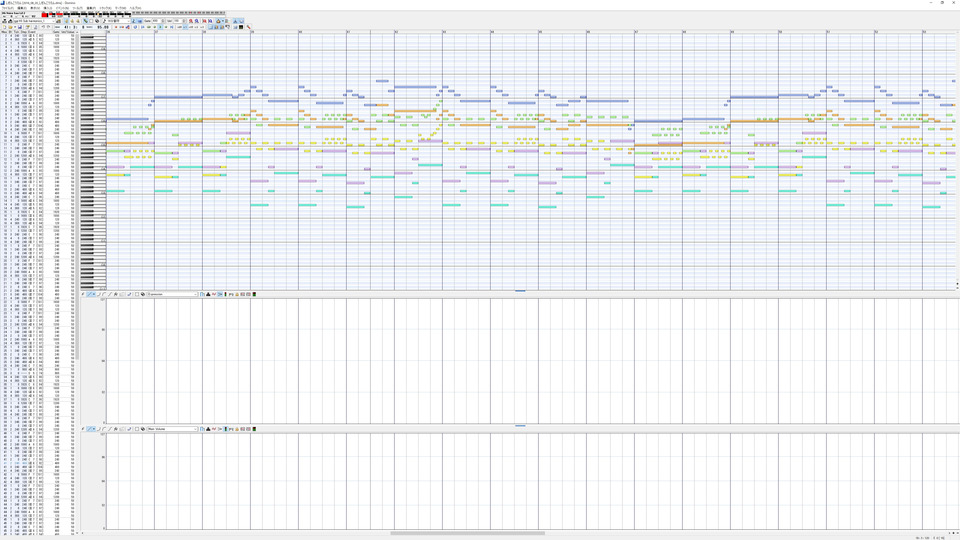Open the Main Volume controller dropdown
This screenshot has width=960, height=540.
pyautogui.click(x=171, y=429)
